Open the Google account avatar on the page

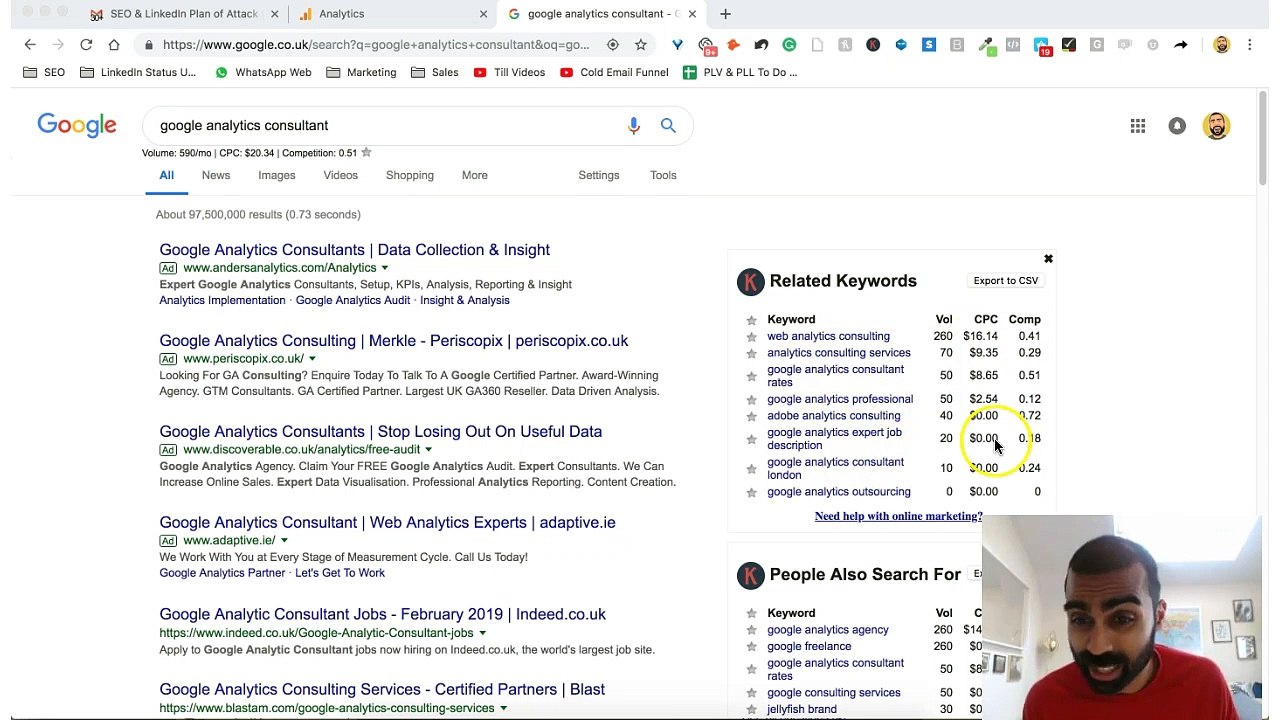point(1216,125)
